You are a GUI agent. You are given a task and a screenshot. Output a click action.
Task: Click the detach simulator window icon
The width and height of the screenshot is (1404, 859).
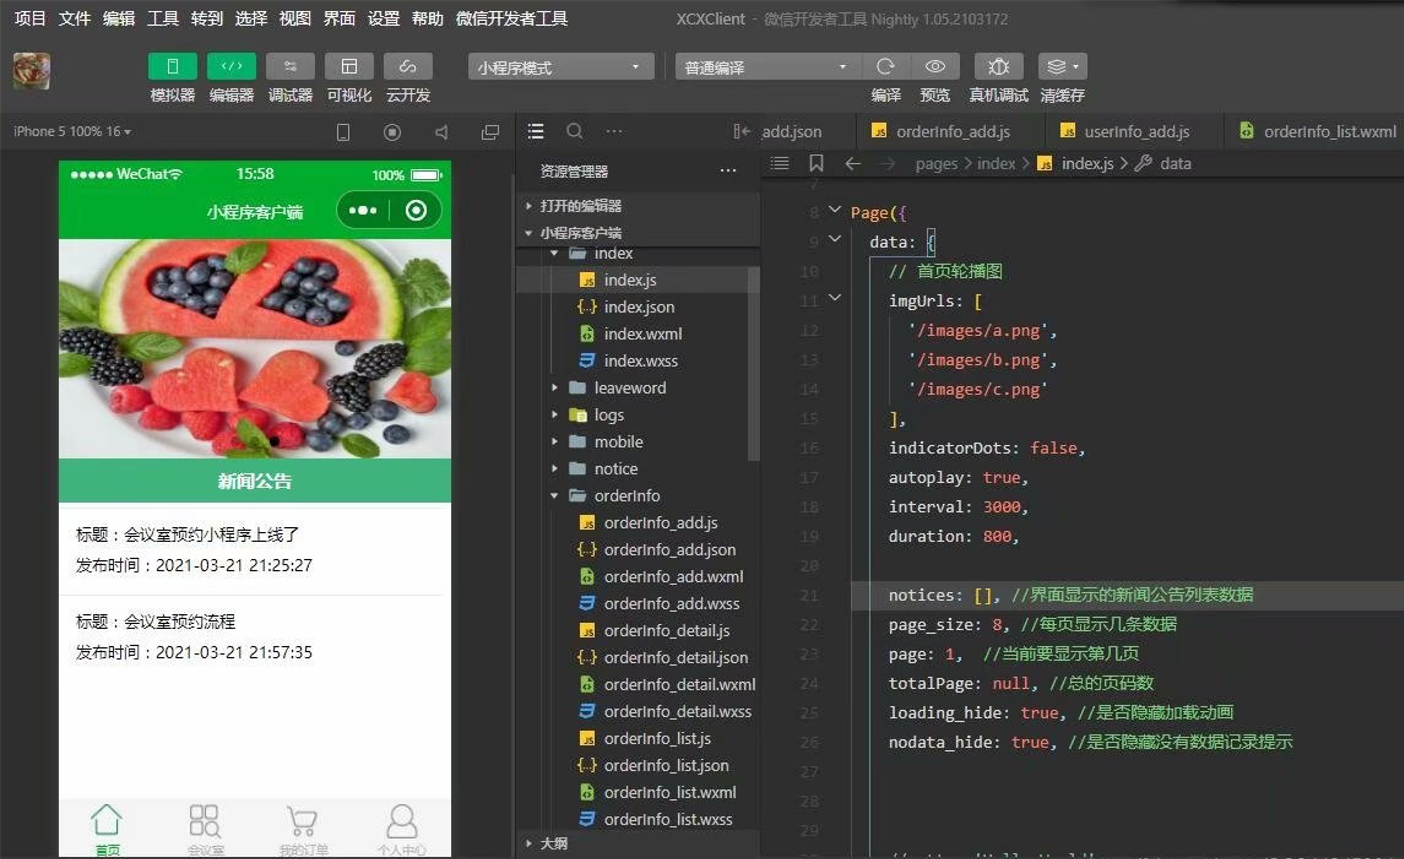[x=490, y=132]
